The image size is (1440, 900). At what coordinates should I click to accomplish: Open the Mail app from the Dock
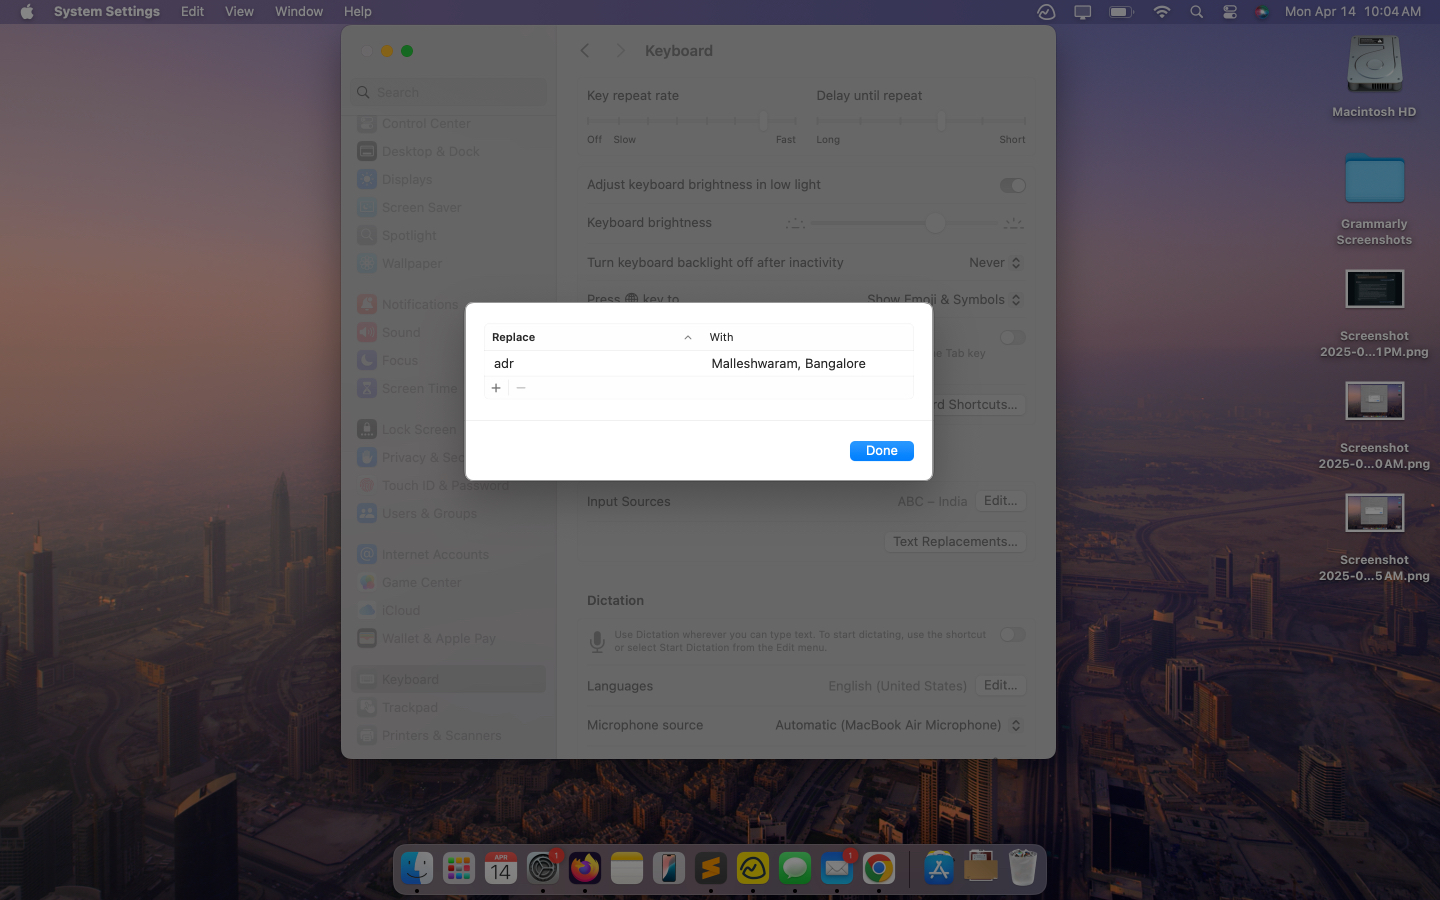837,868
